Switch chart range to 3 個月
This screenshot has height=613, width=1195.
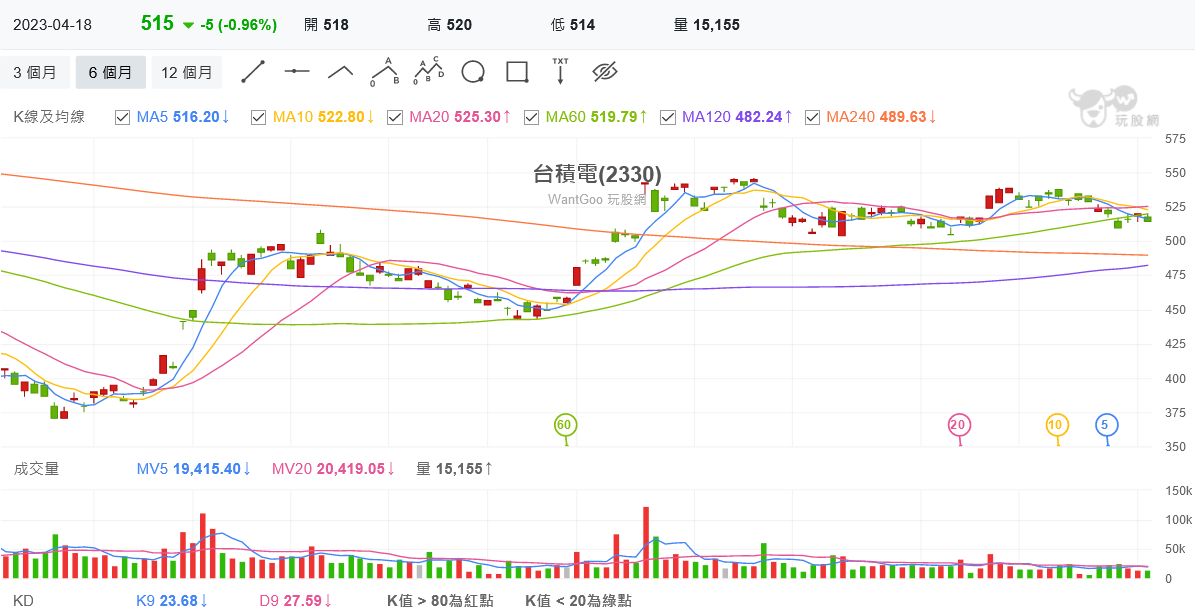34,72
